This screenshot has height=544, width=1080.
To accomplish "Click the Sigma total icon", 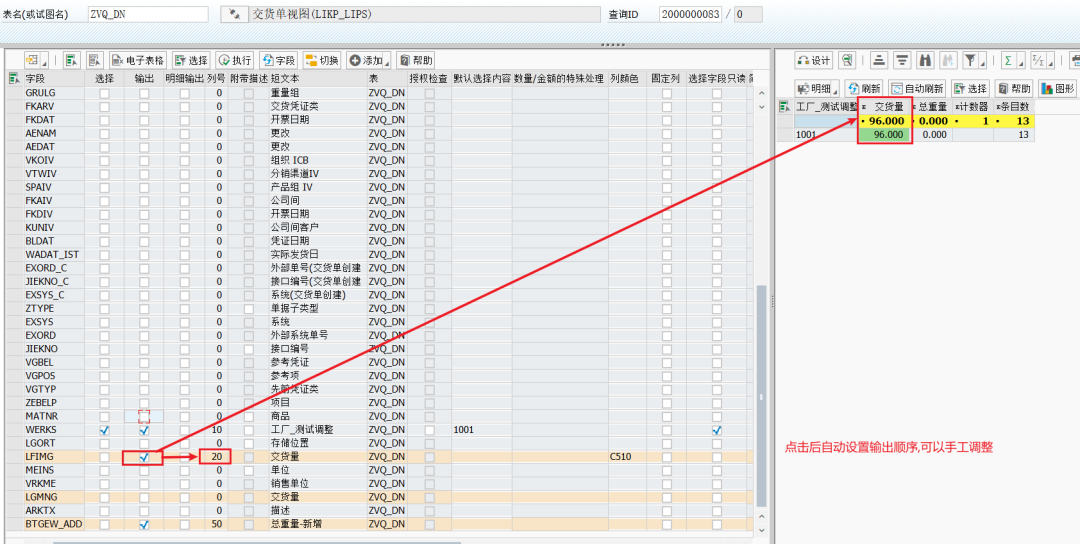I will tap(1008, 60).
